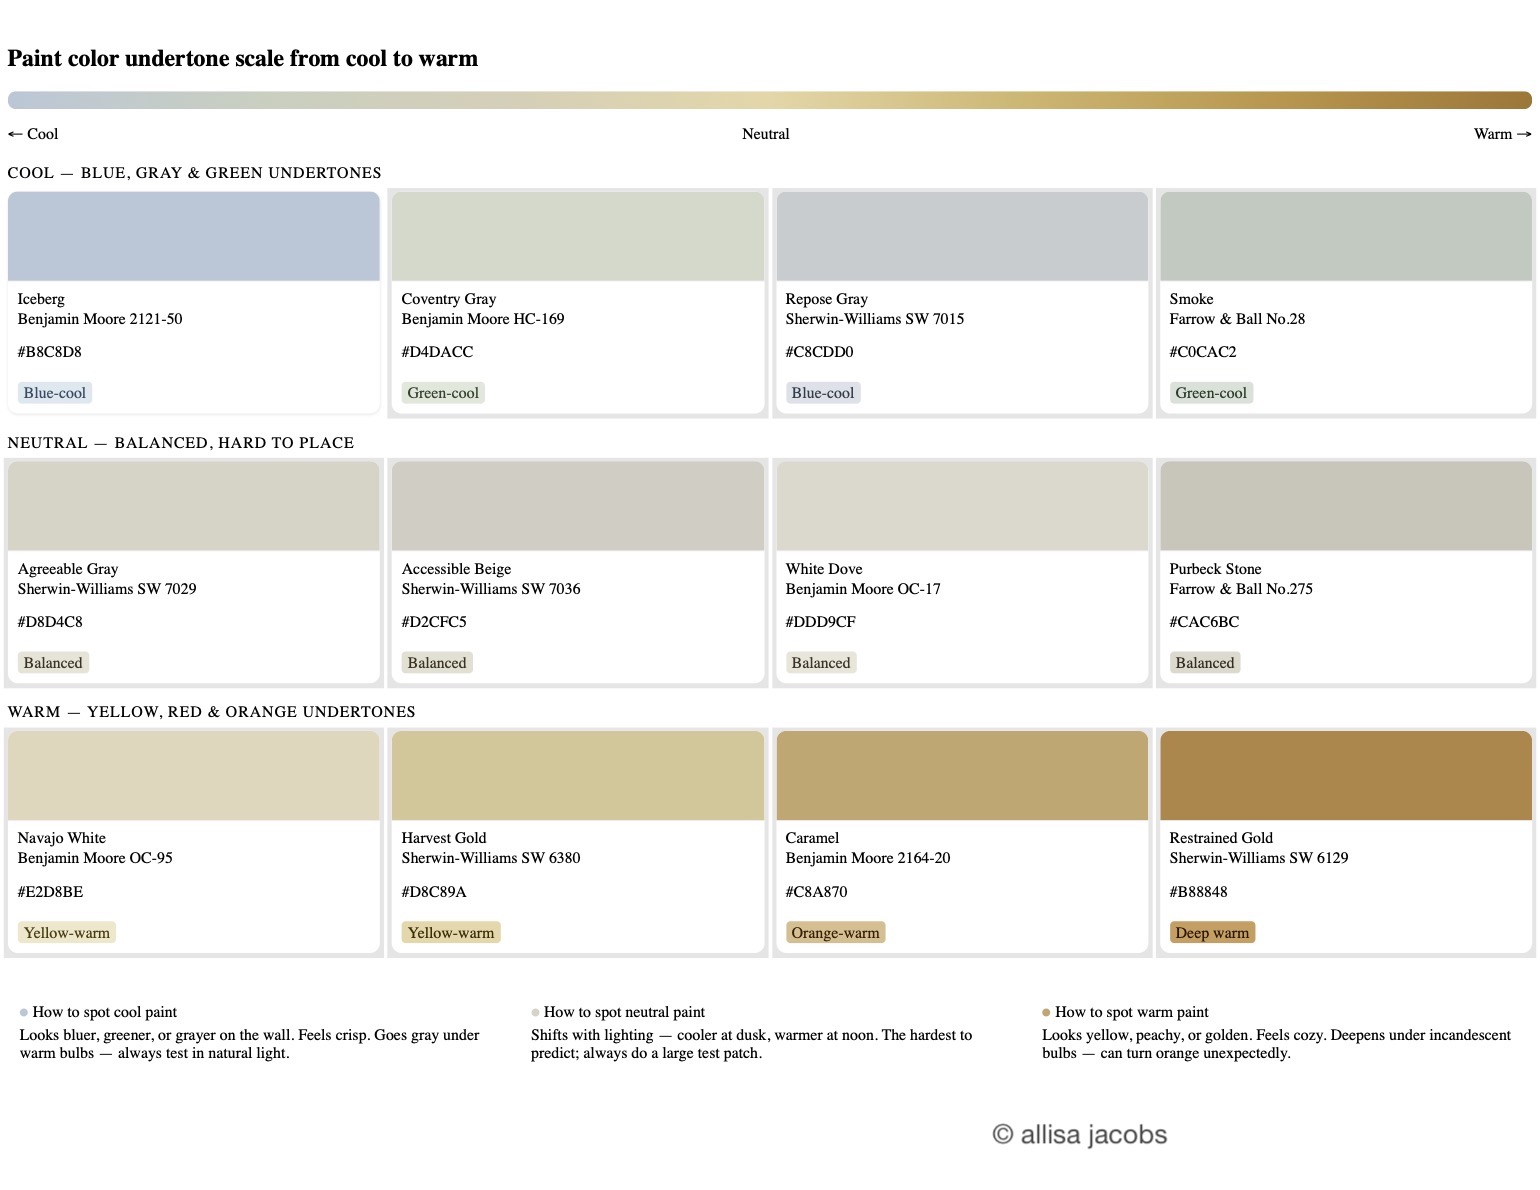
Task: Select the Coventry Gray color swatch
Action: [577, 236]
